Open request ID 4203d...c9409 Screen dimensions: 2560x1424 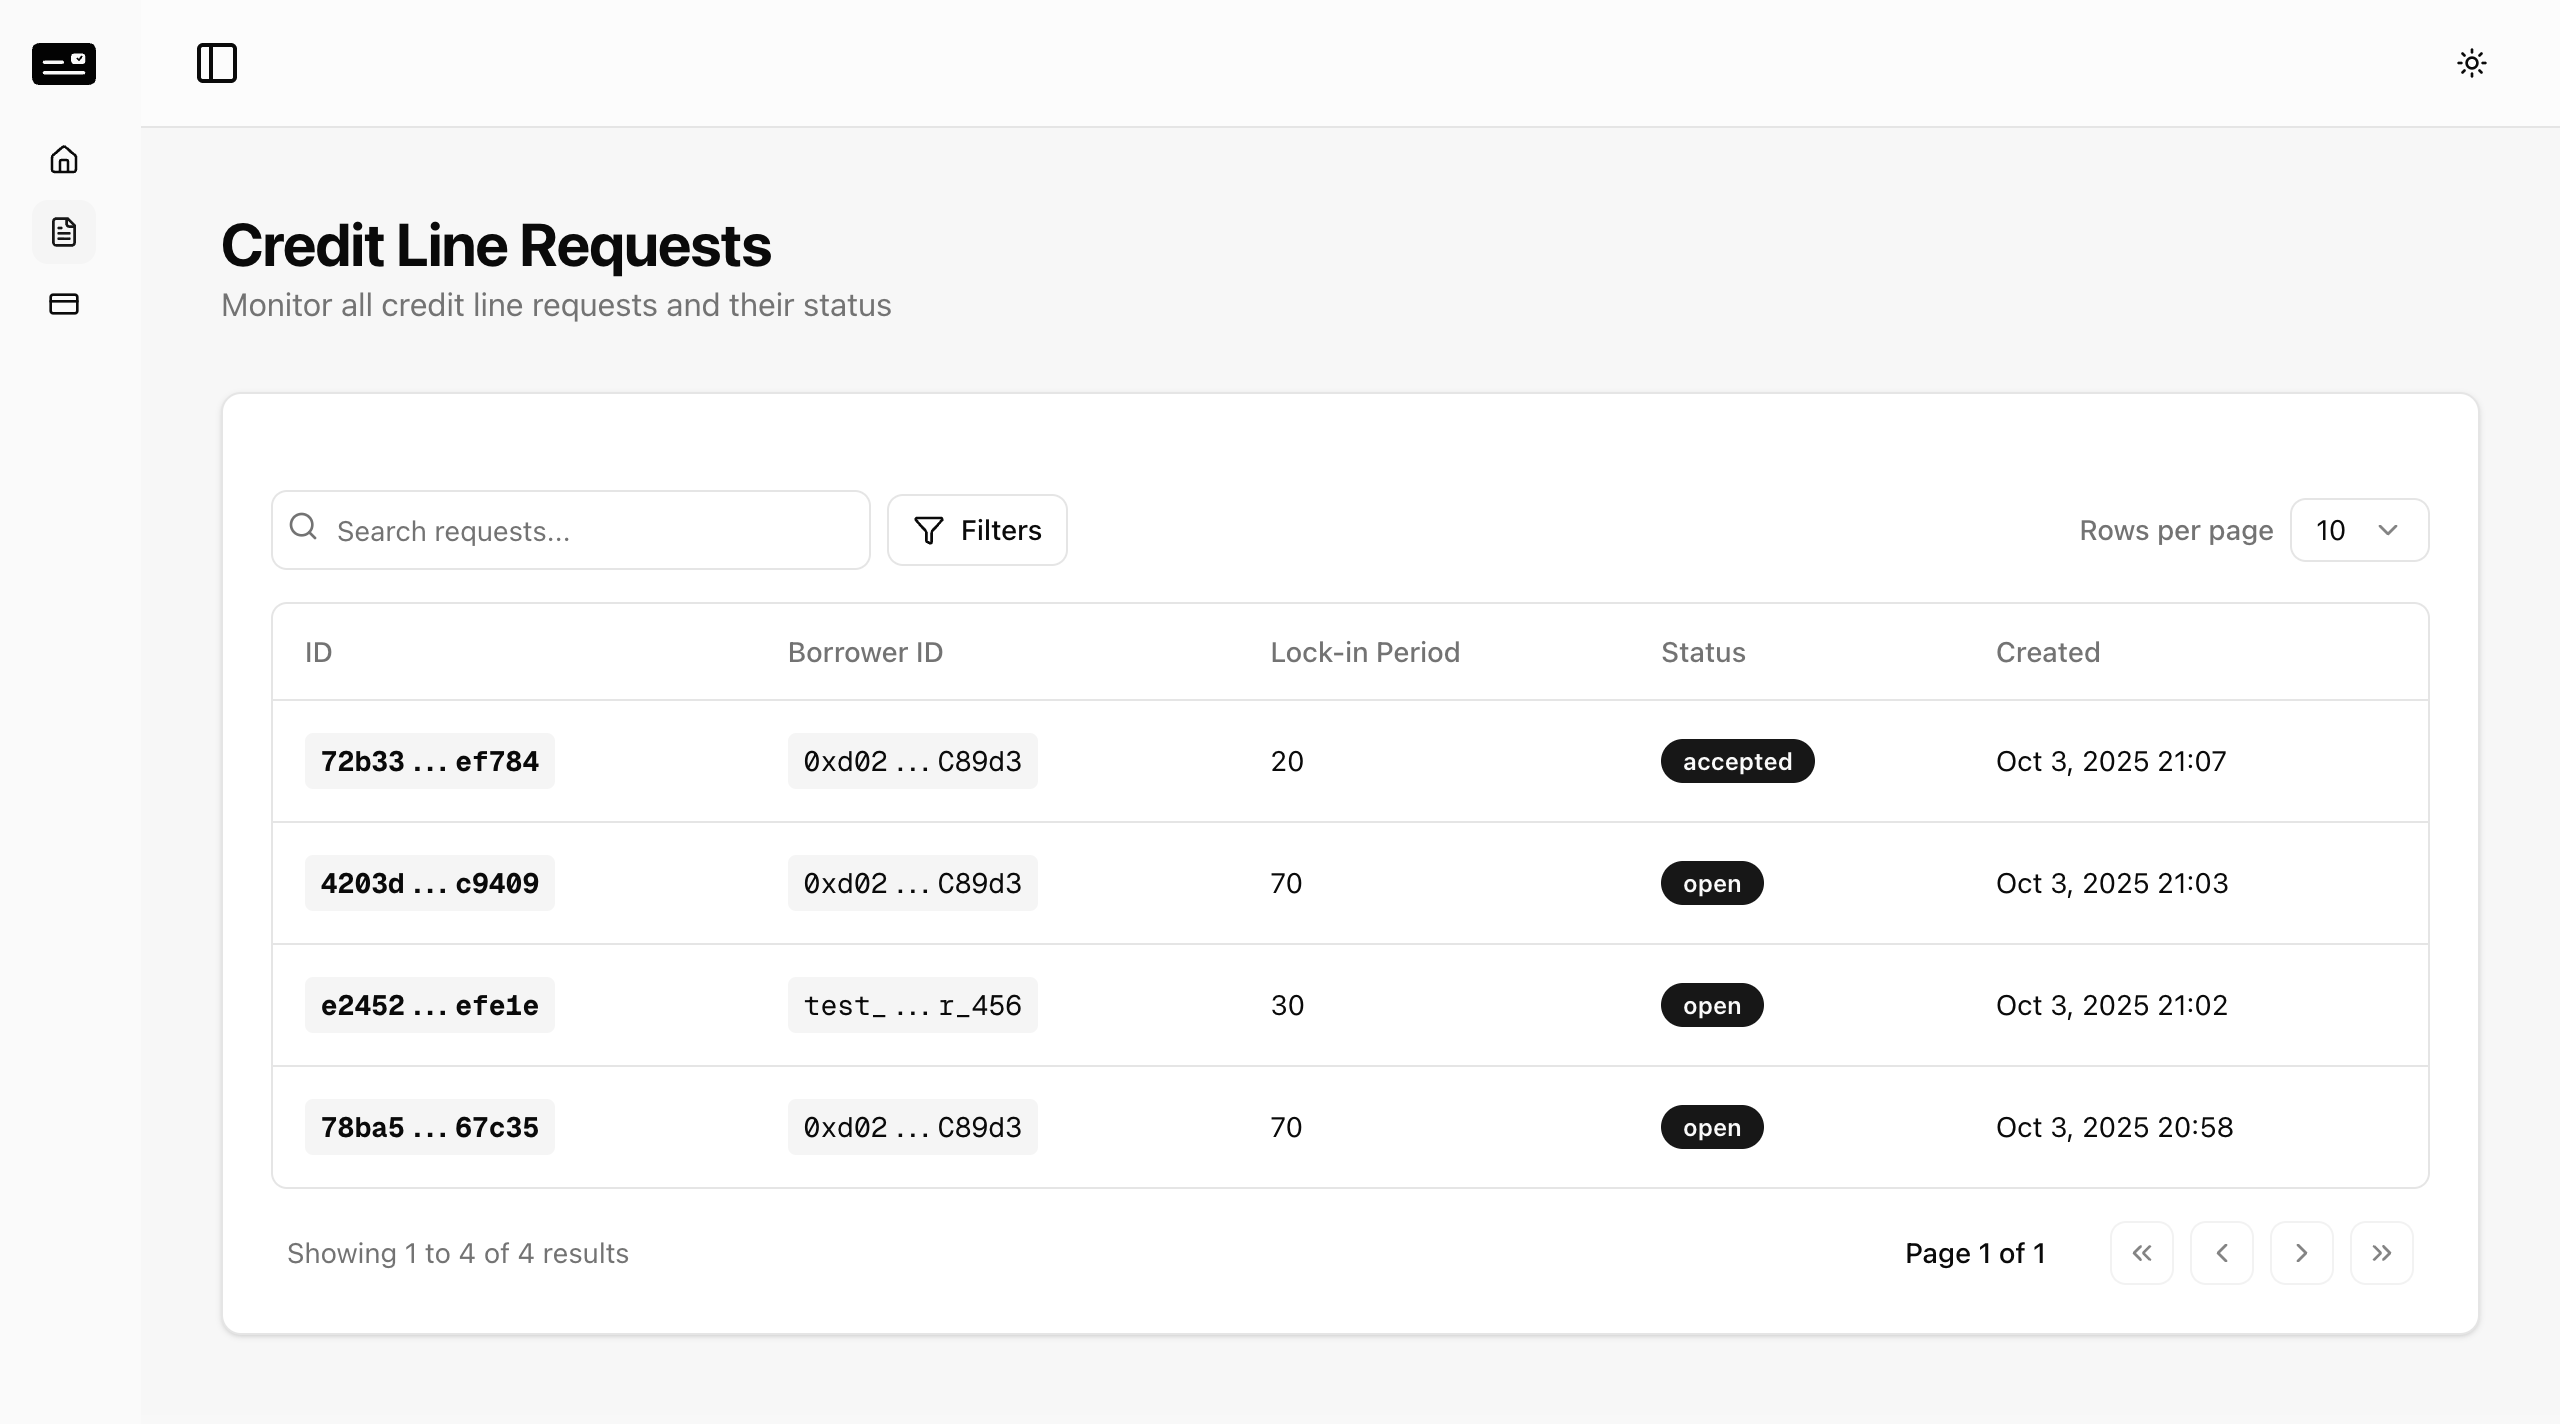tap(430, 883)
